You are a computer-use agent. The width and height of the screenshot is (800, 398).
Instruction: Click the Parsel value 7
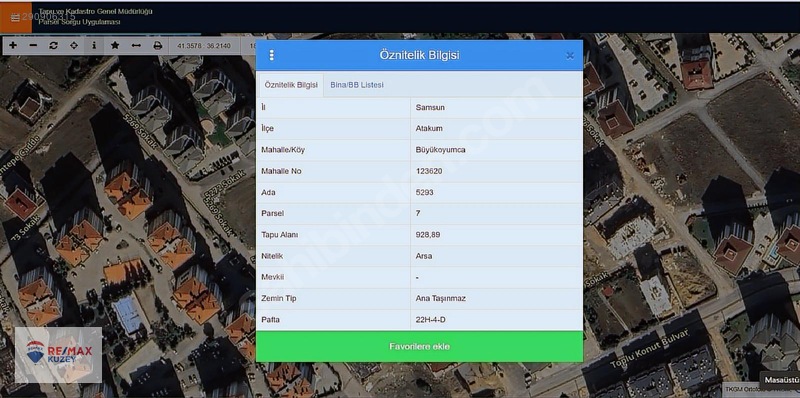pos(496,213)
